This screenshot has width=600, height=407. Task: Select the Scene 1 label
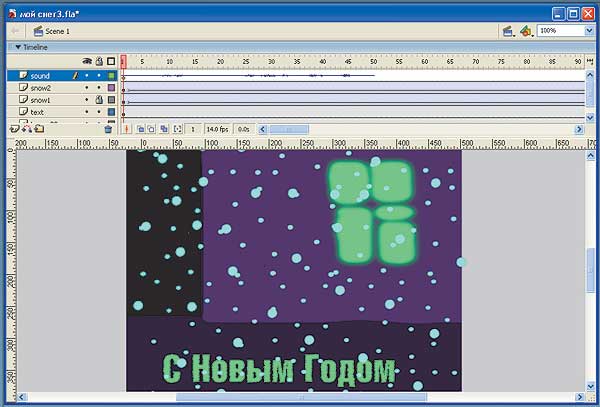57,31
